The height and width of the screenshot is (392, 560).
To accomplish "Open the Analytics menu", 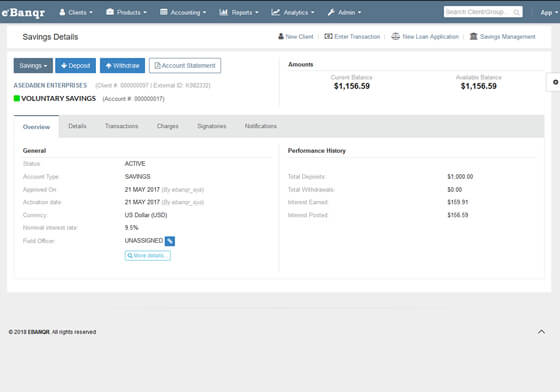I will [292, 12].
